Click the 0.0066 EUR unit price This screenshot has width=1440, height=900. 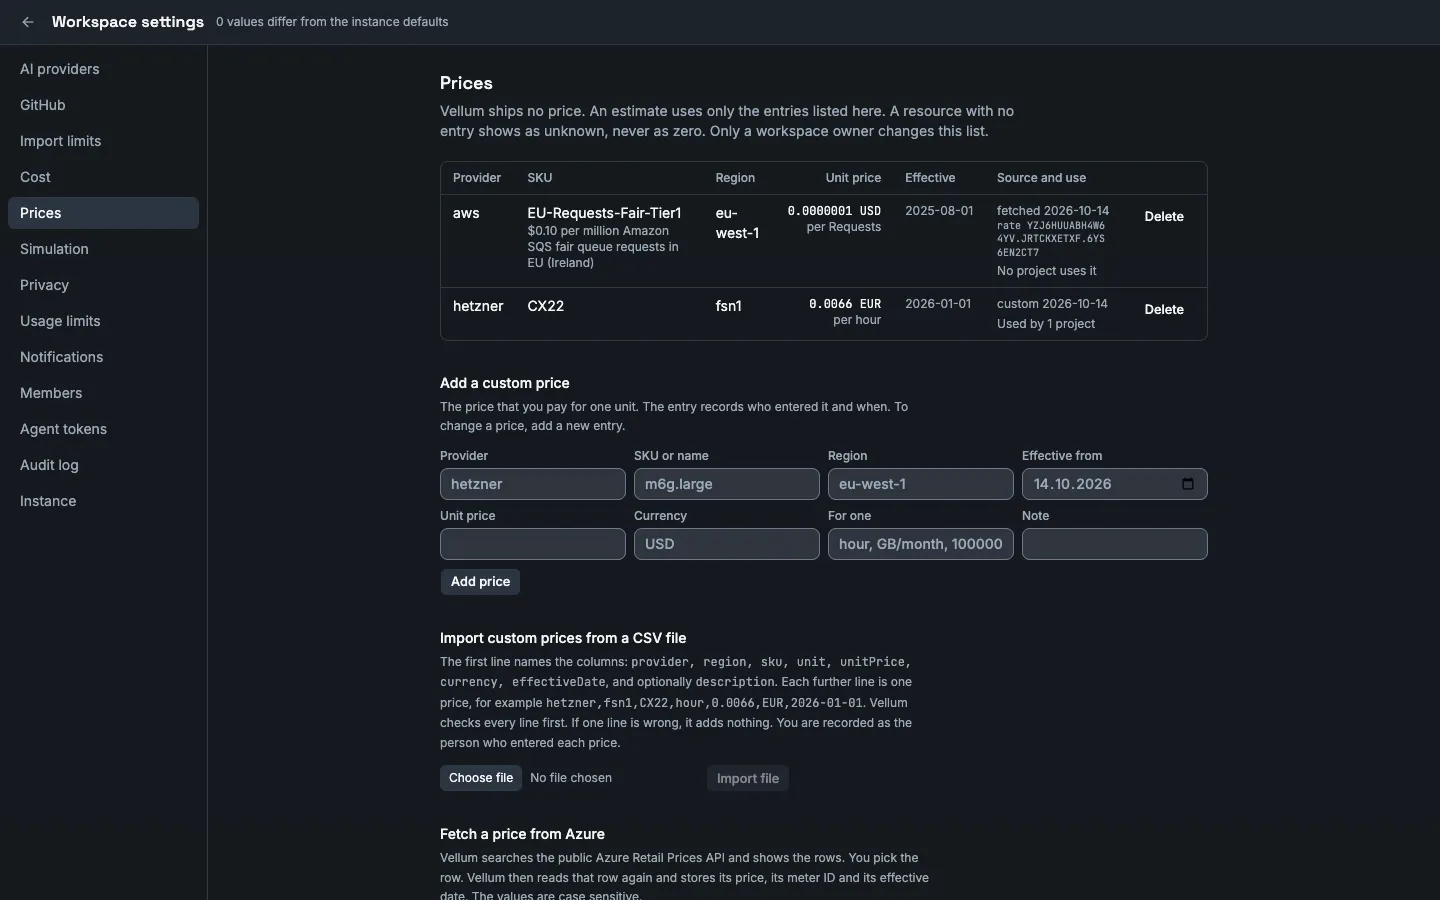[845, 304]
